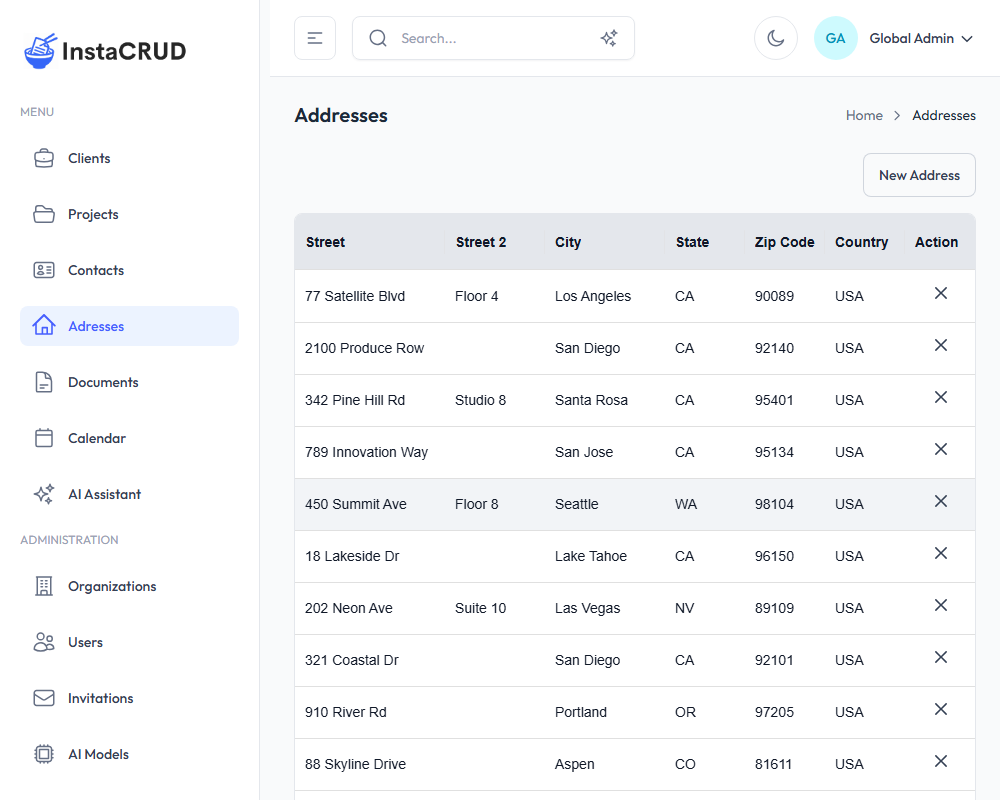Click the InstaCRUD bowl logo icon
This screenshot has width=1000, height=800.
point(41,51)
